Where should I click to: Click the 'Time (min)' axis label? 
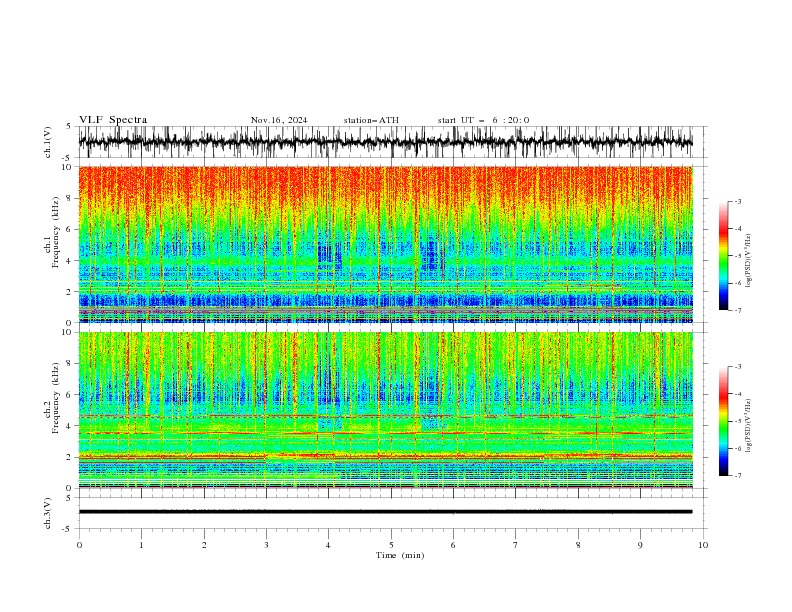coord(400,555)
